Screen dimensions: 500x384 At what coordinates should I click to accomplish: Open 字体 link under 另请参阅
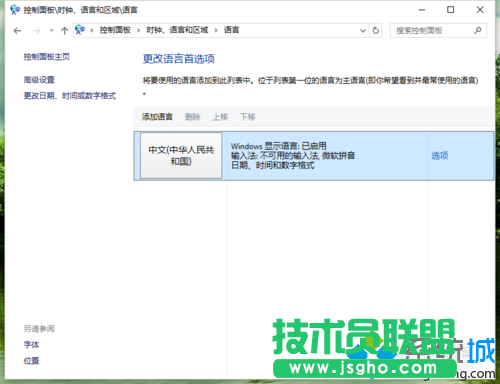point(31,345)
